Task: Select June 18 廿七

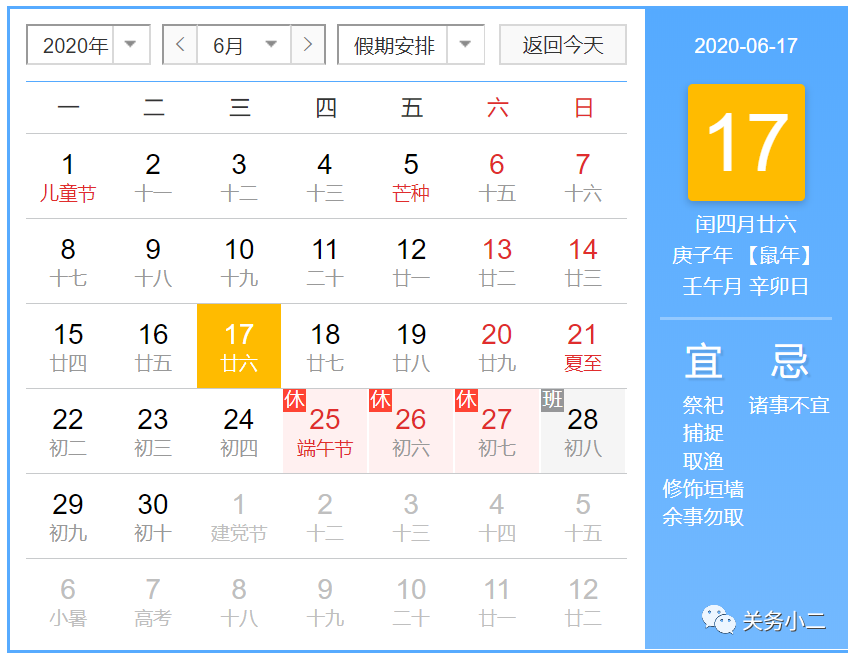Action: [325, 346]
